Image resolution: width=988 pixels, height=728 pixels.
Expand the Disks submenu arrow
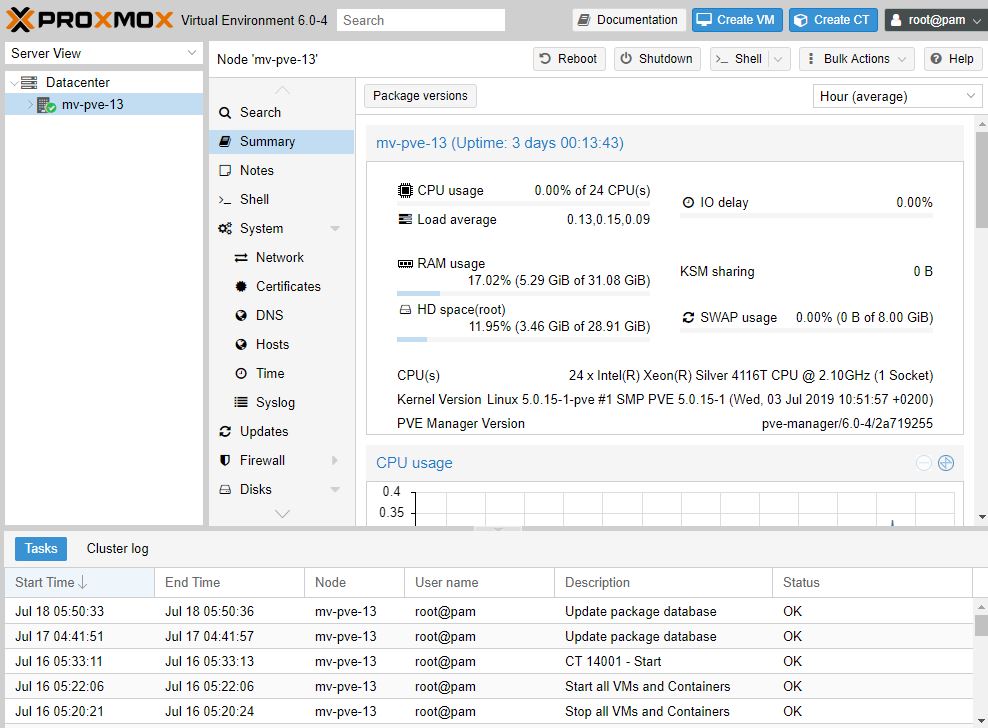point(335,490)
